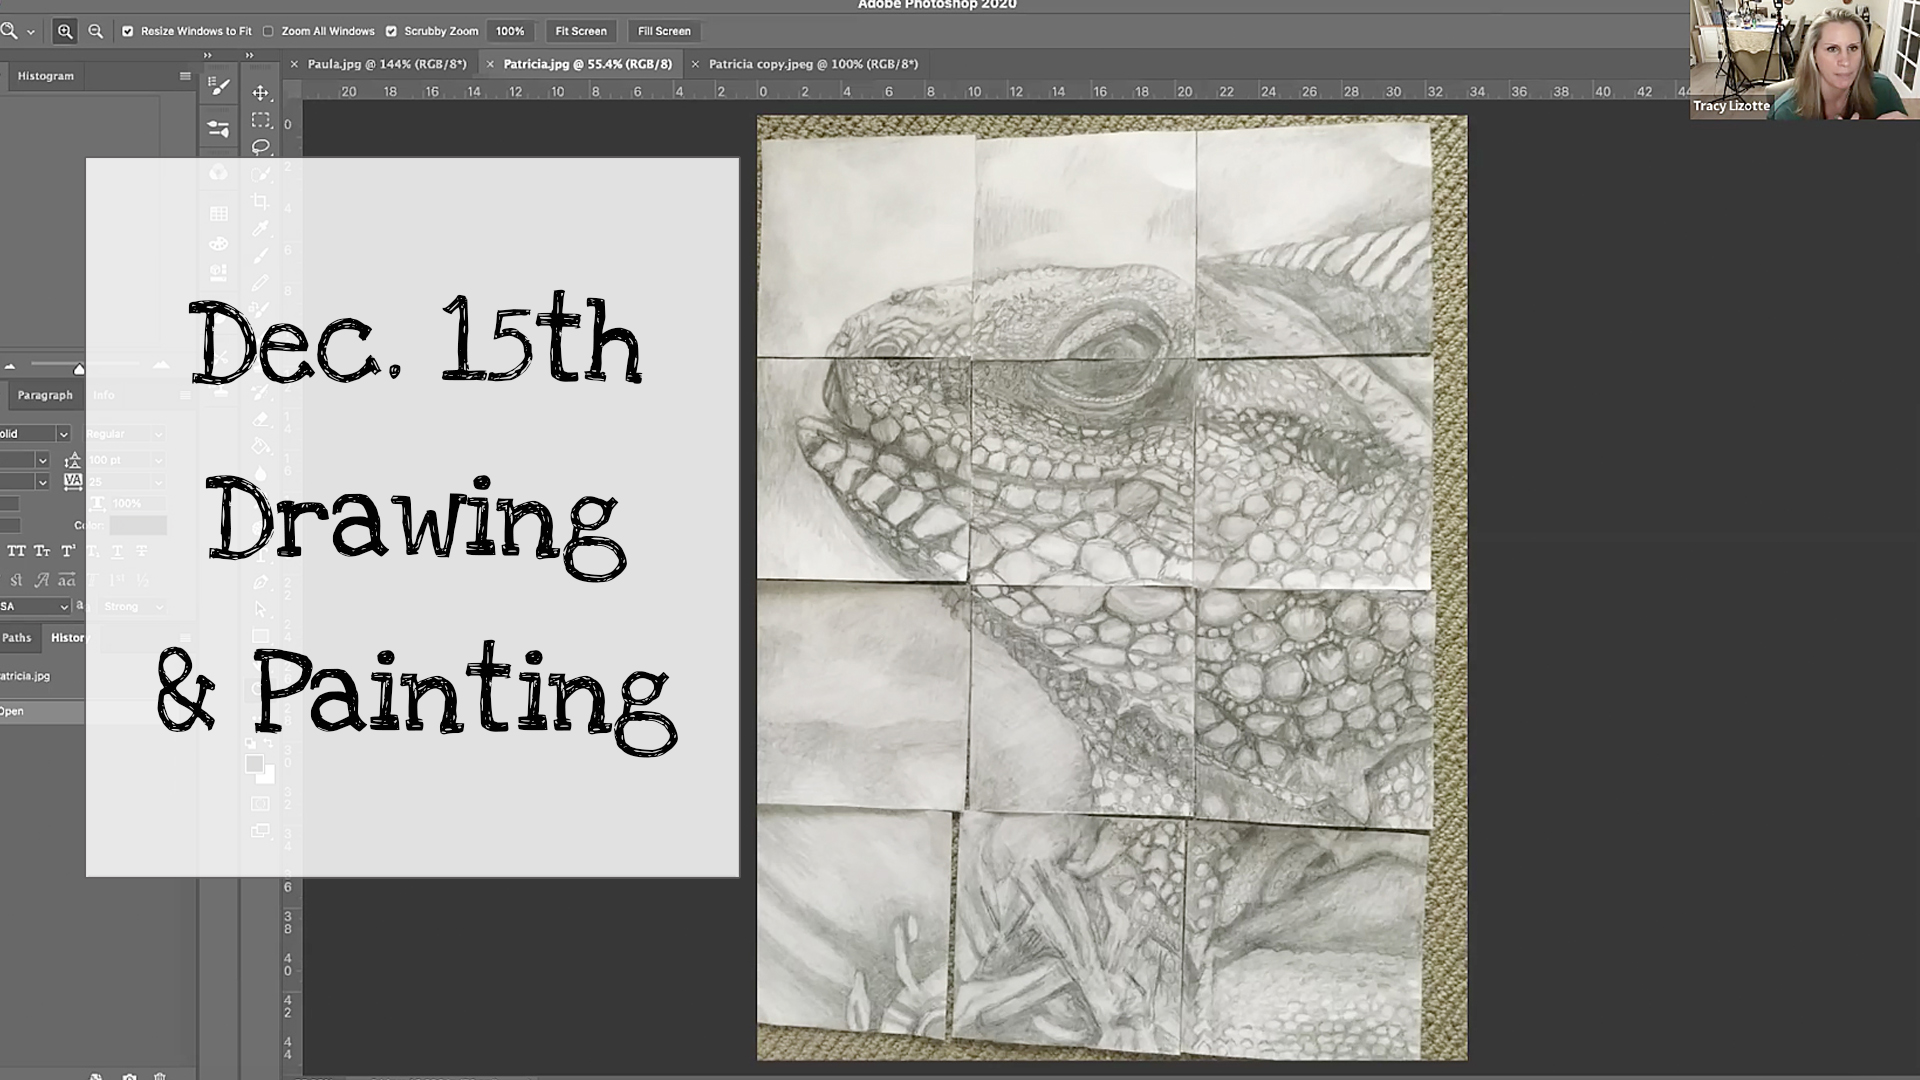Screen dimensions: 1920x1080
Task: Toggle Superscript text style
Action: [68, 551]
